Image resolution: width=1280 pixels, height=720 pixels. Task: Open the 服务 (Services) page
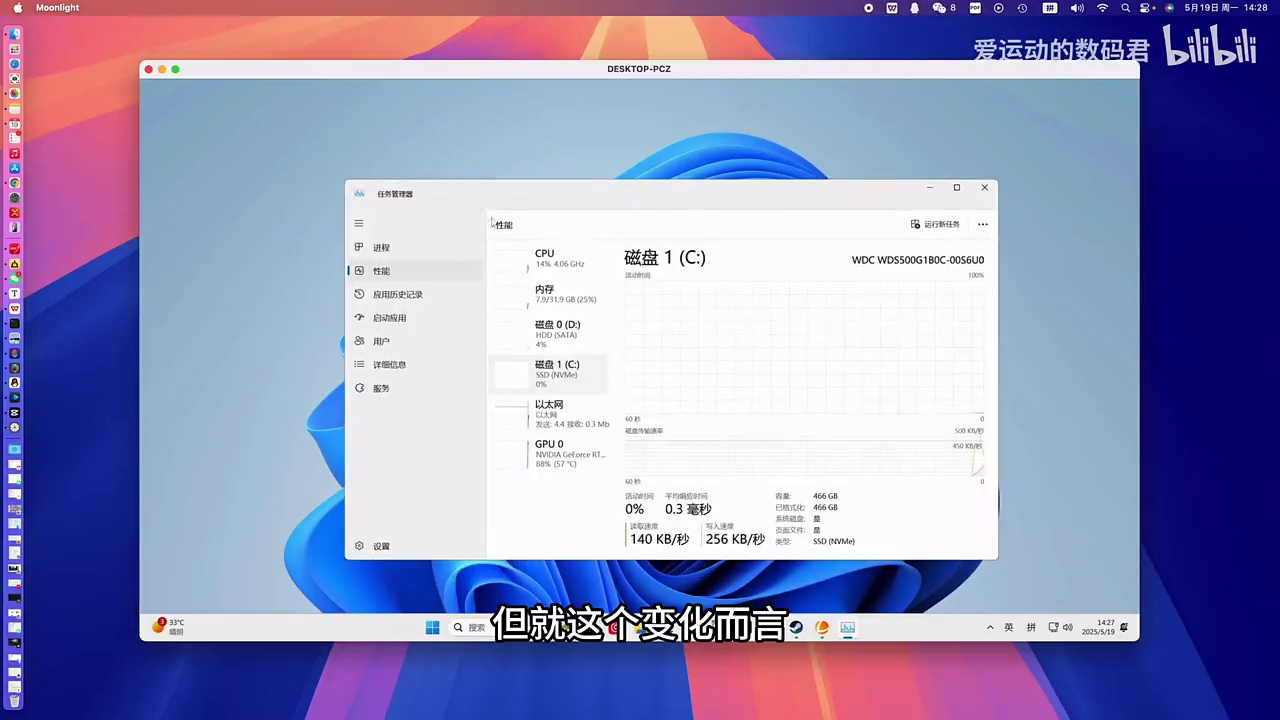point(415,388)
